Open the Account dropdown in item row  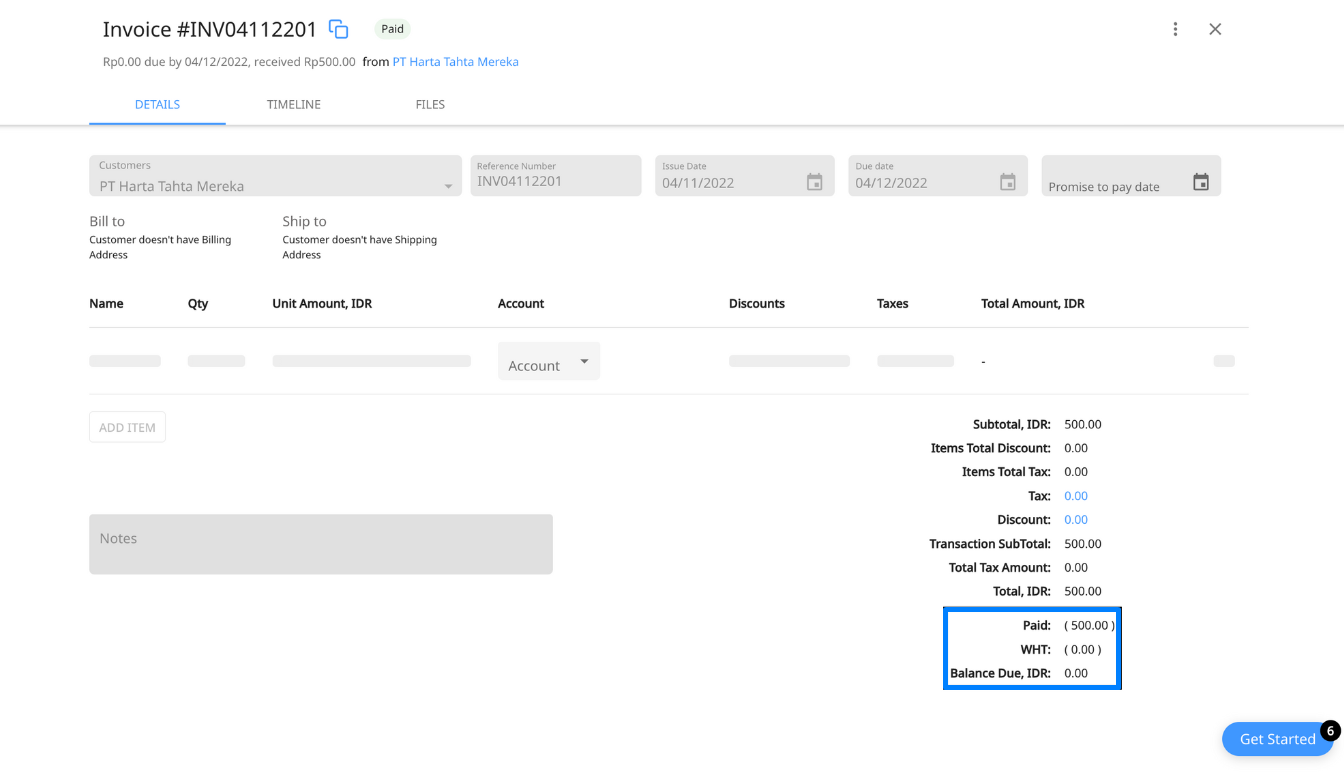[549, 361]
